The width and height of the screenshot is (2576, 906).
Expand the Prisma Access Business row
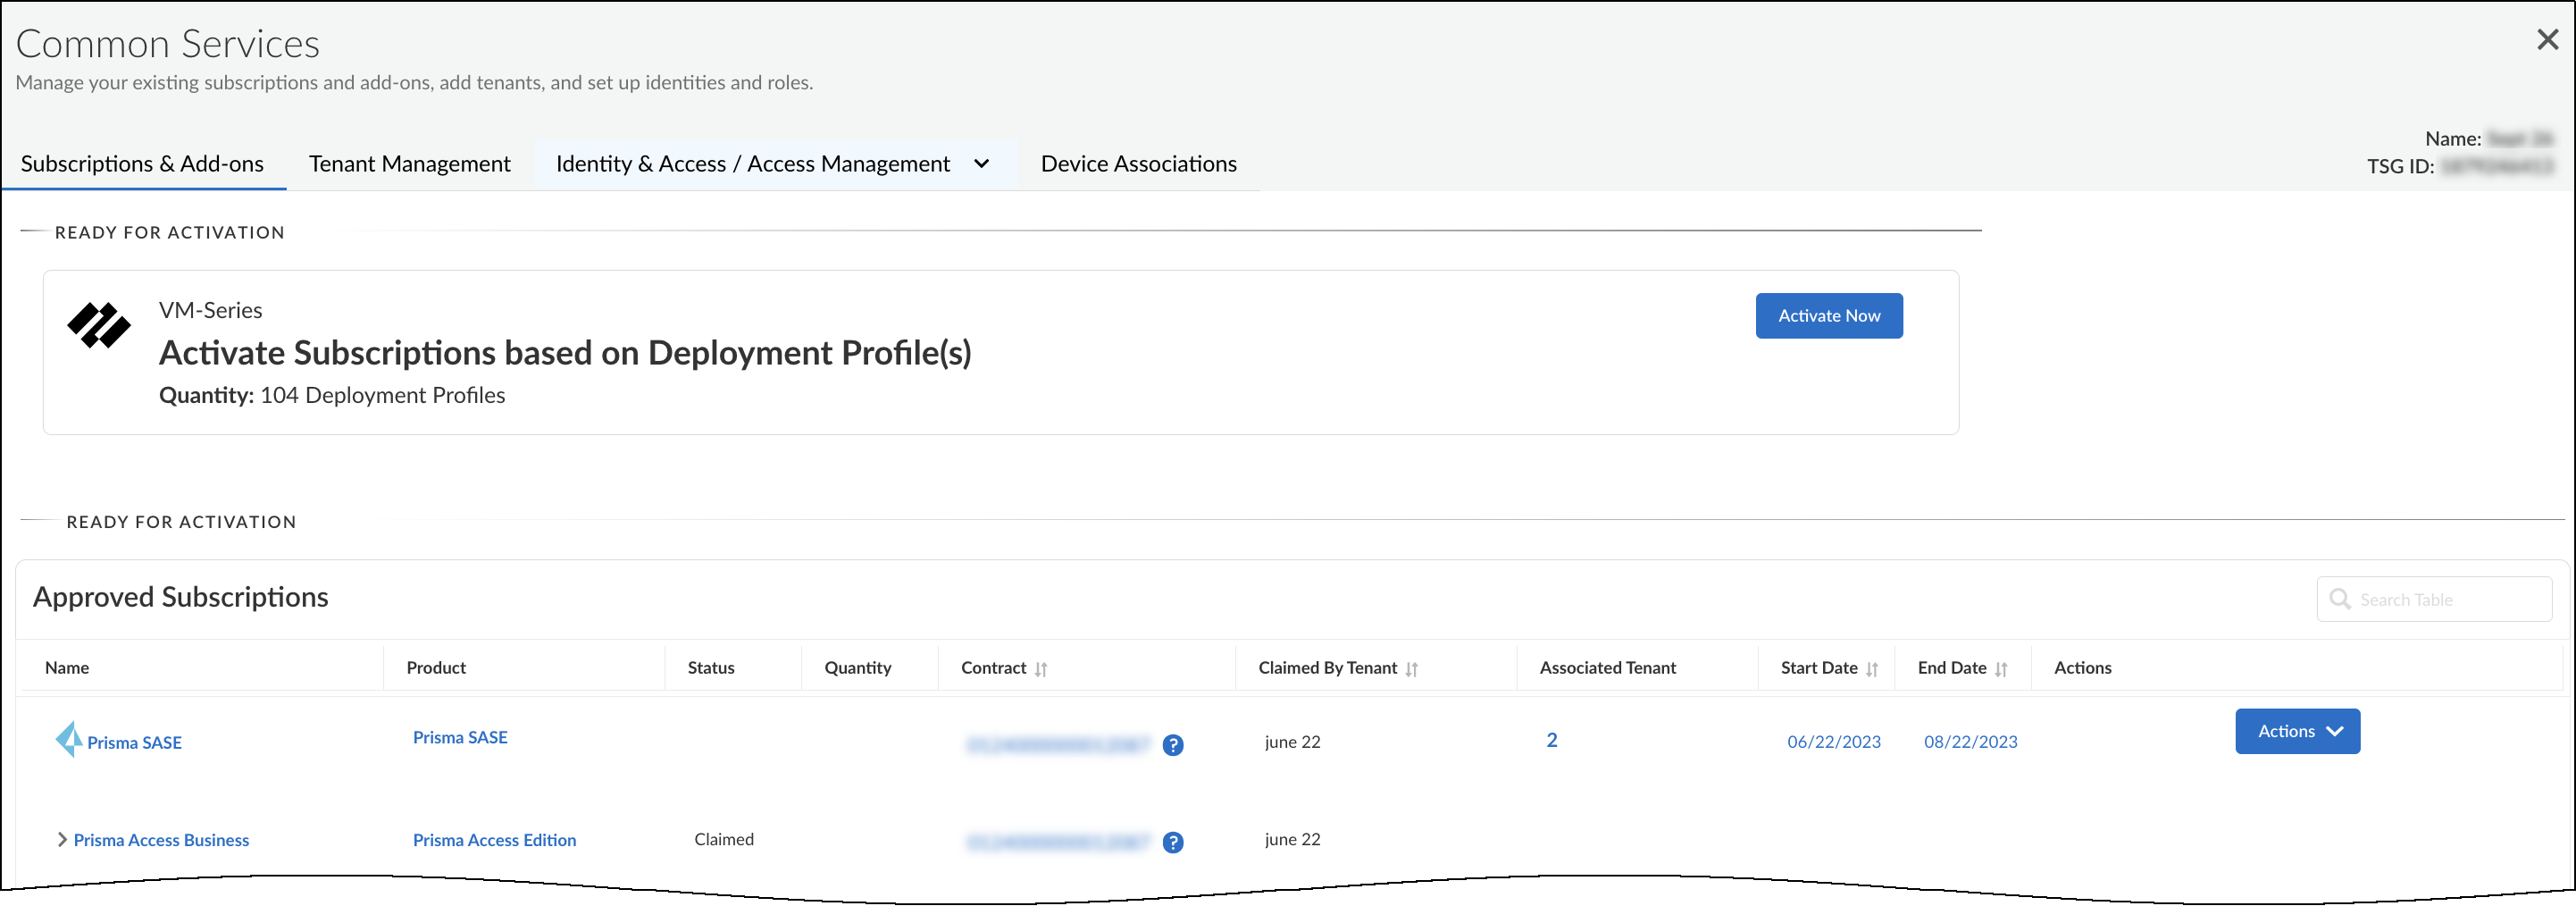(x=62, y=840)
